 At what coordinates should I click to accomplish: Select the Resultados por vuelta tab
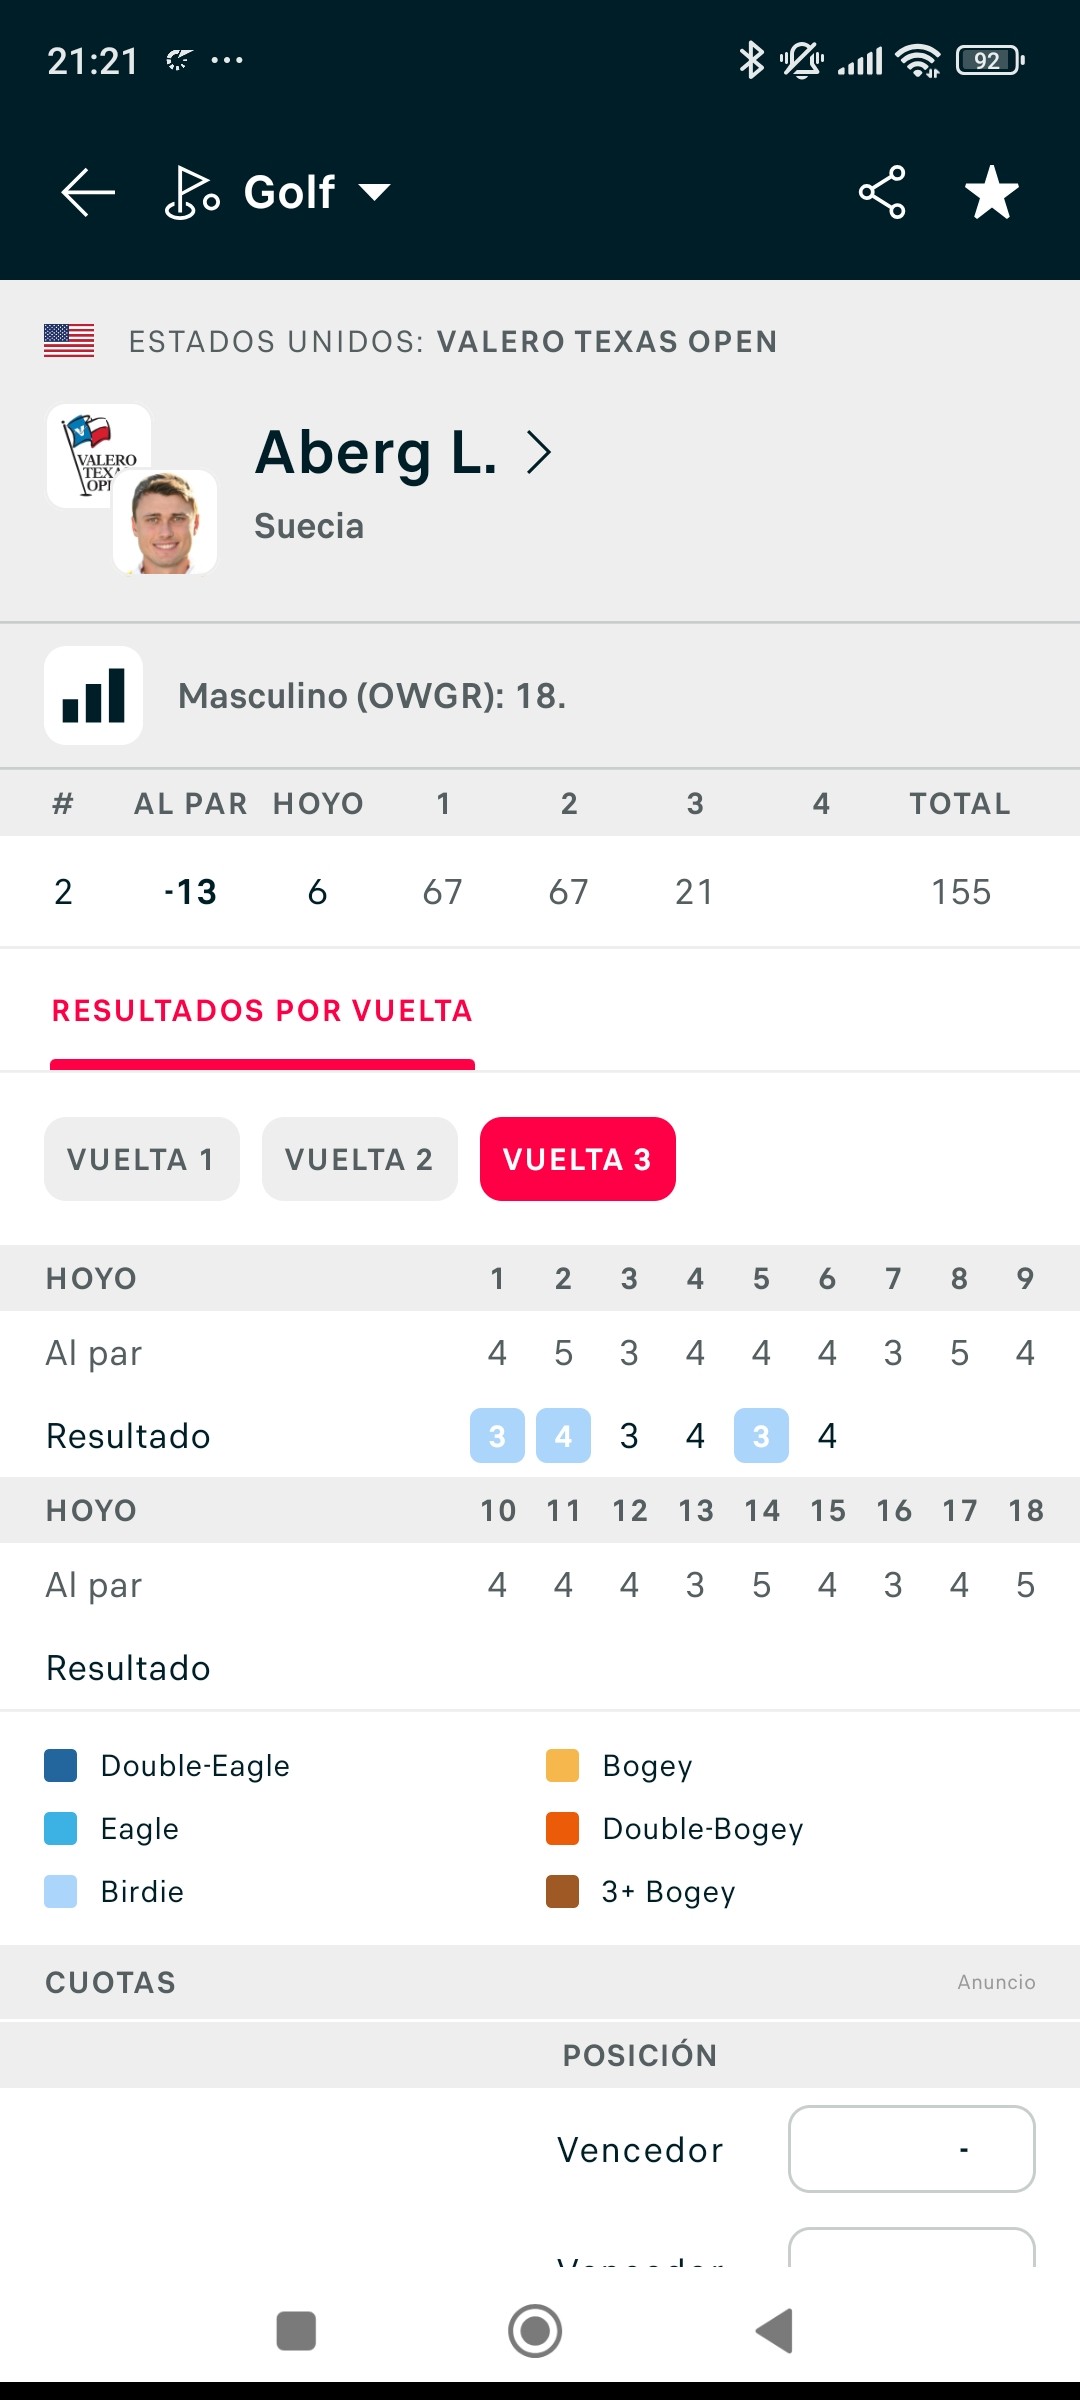262,1011
